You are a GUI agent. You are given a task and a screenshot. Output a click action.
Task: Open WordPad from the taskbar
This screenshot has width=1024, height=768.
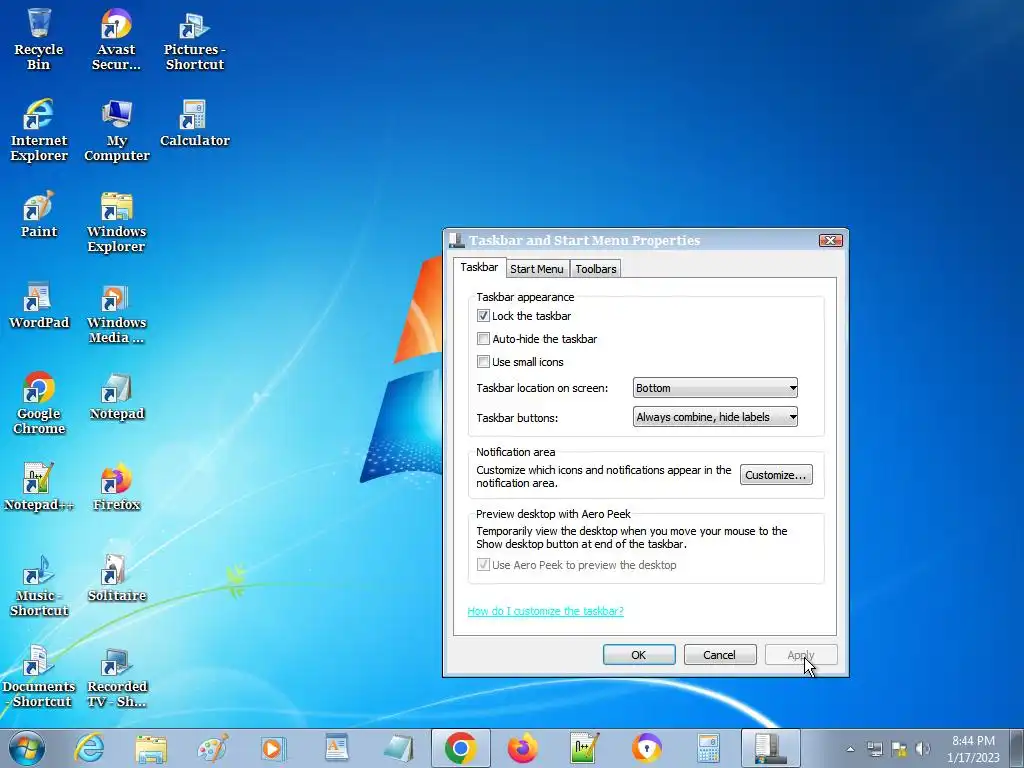[336, 748]
